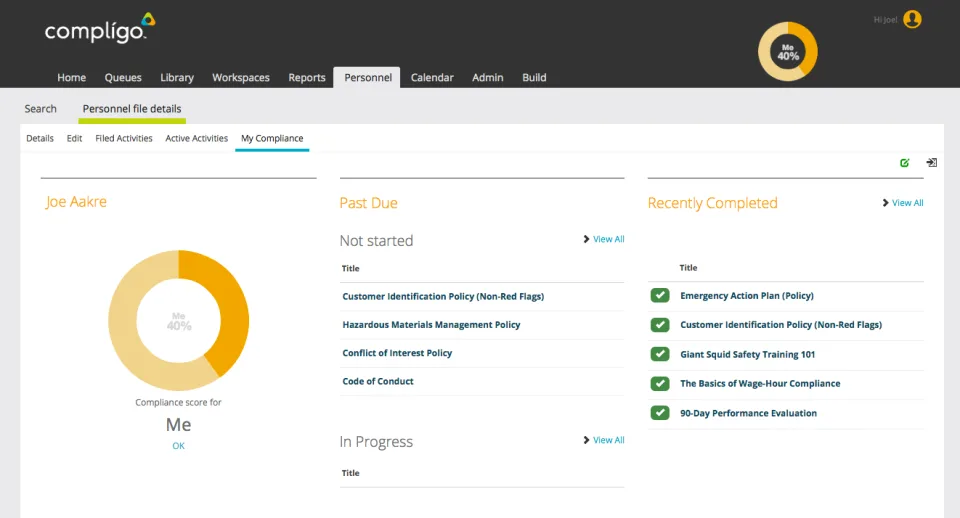This screenshot has width=960, height=518.
Task: Click the export arrow icon
Action: coord(931,162)
